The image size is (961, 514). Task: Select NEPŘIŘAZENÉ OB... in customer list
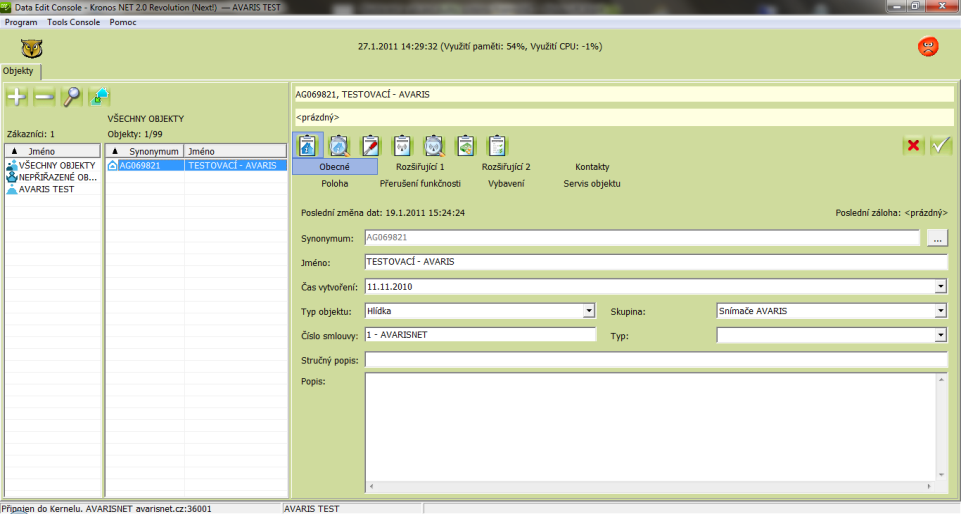coord(58,177)
